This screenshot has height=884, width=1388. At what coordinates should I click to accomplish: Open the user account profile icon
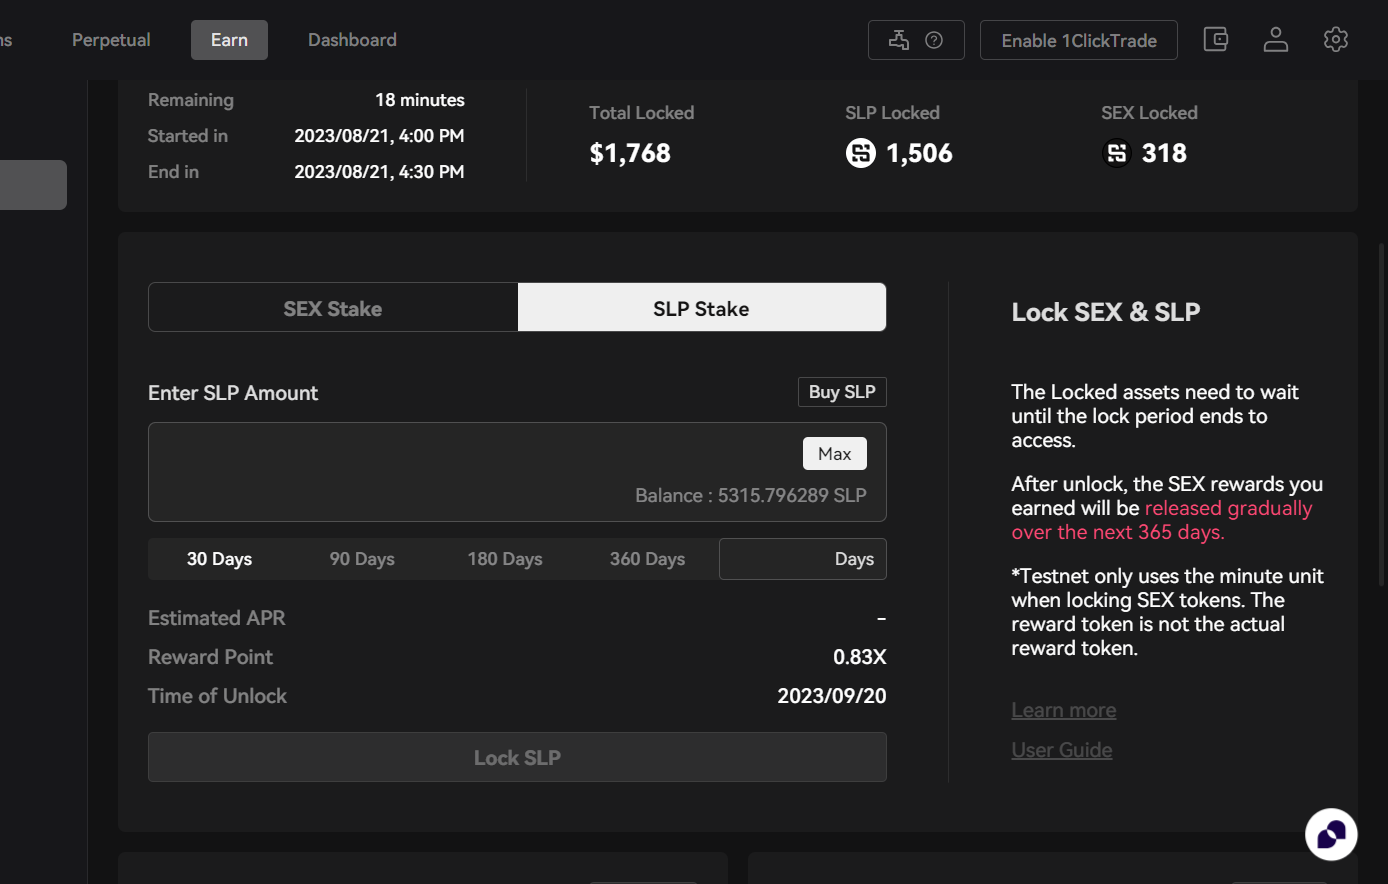click(1276, 40)
